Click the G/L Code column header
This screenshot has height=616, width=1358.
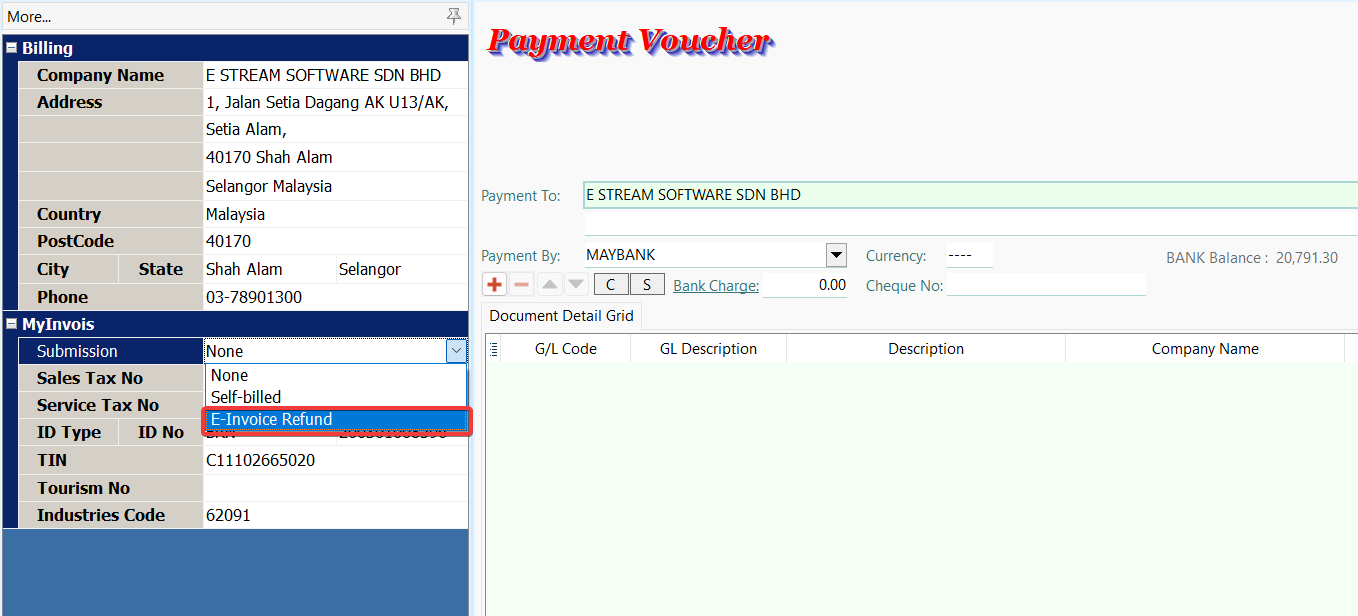point(565,349)
